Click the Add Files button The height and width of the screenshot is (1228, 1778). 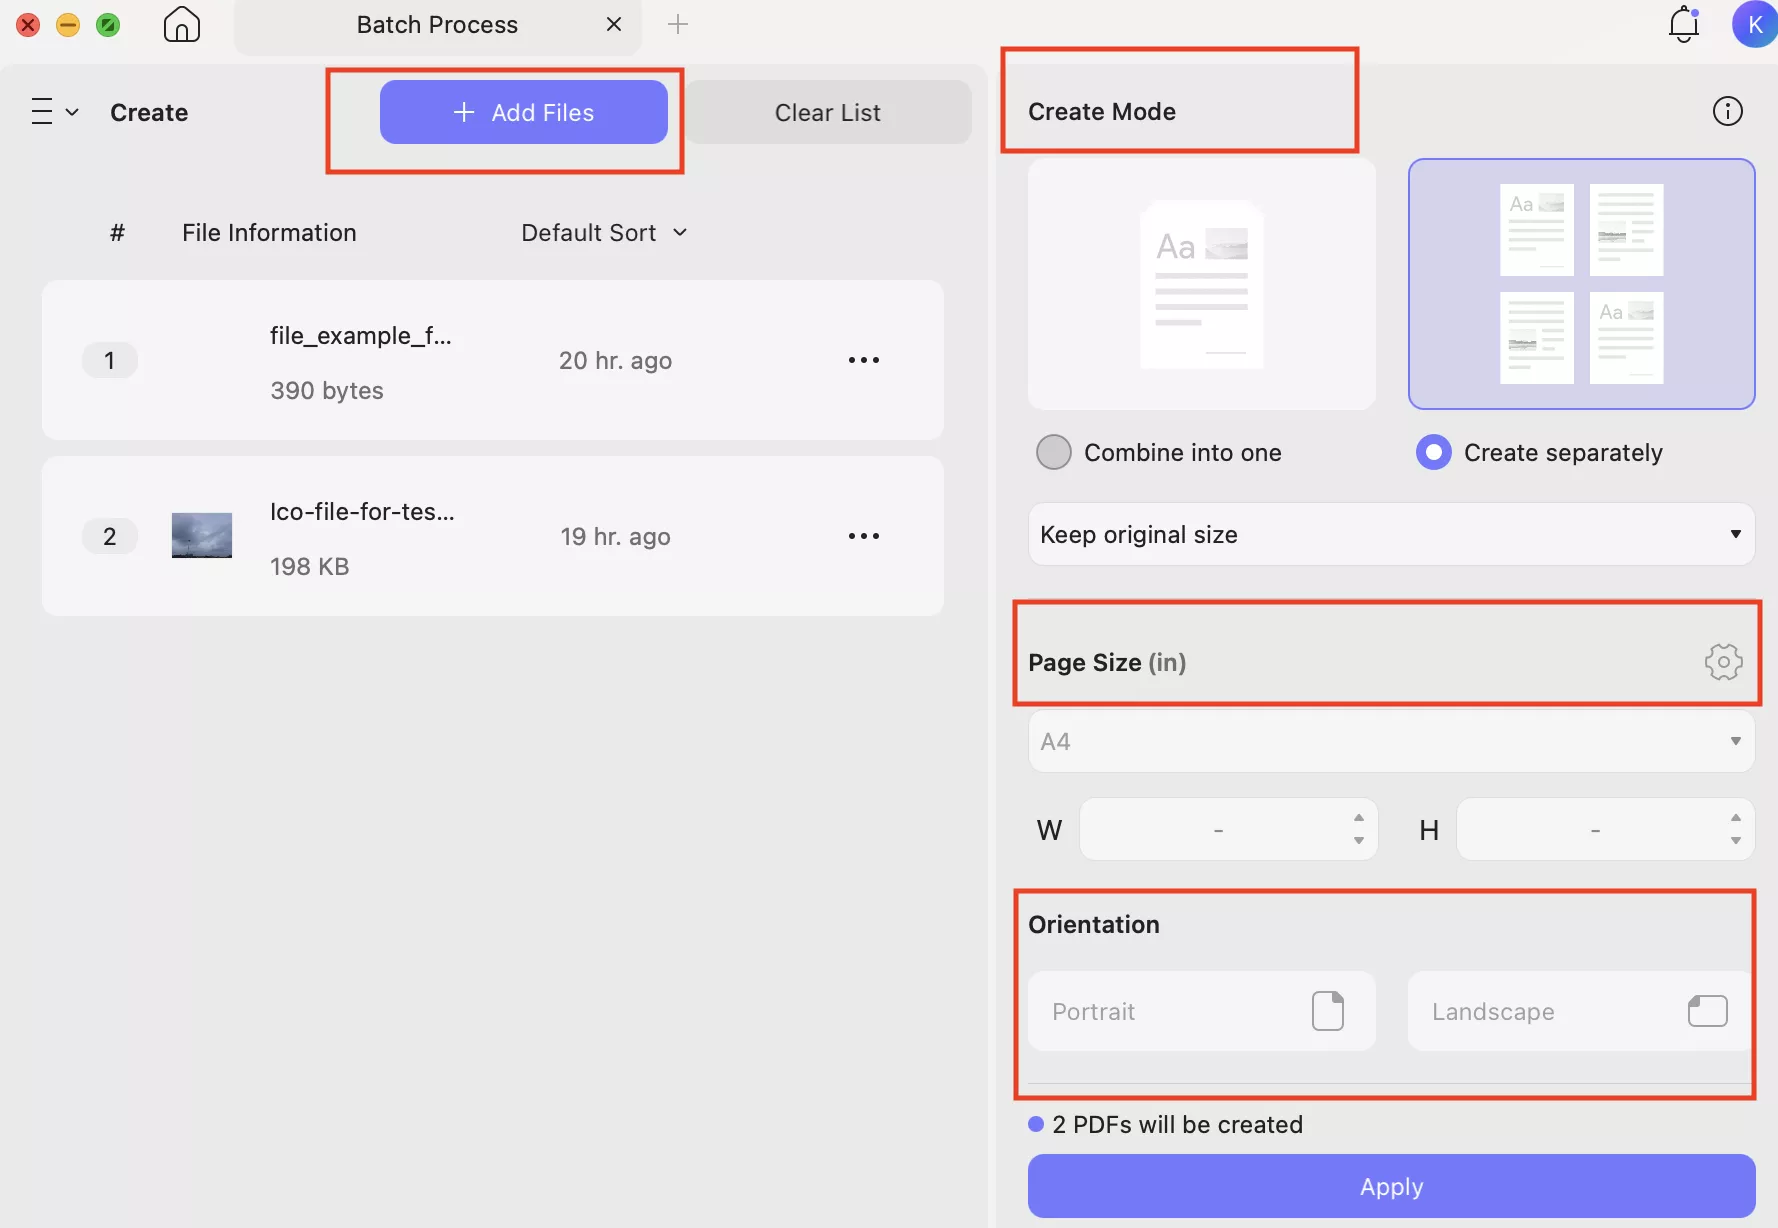point(524,112)
